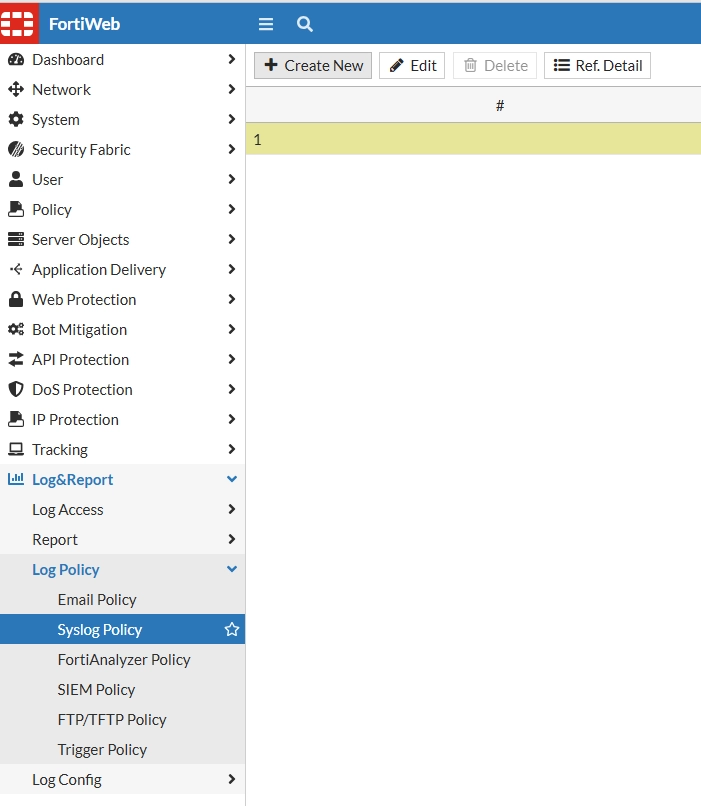Expand the Policy chevron

point(232,209)
